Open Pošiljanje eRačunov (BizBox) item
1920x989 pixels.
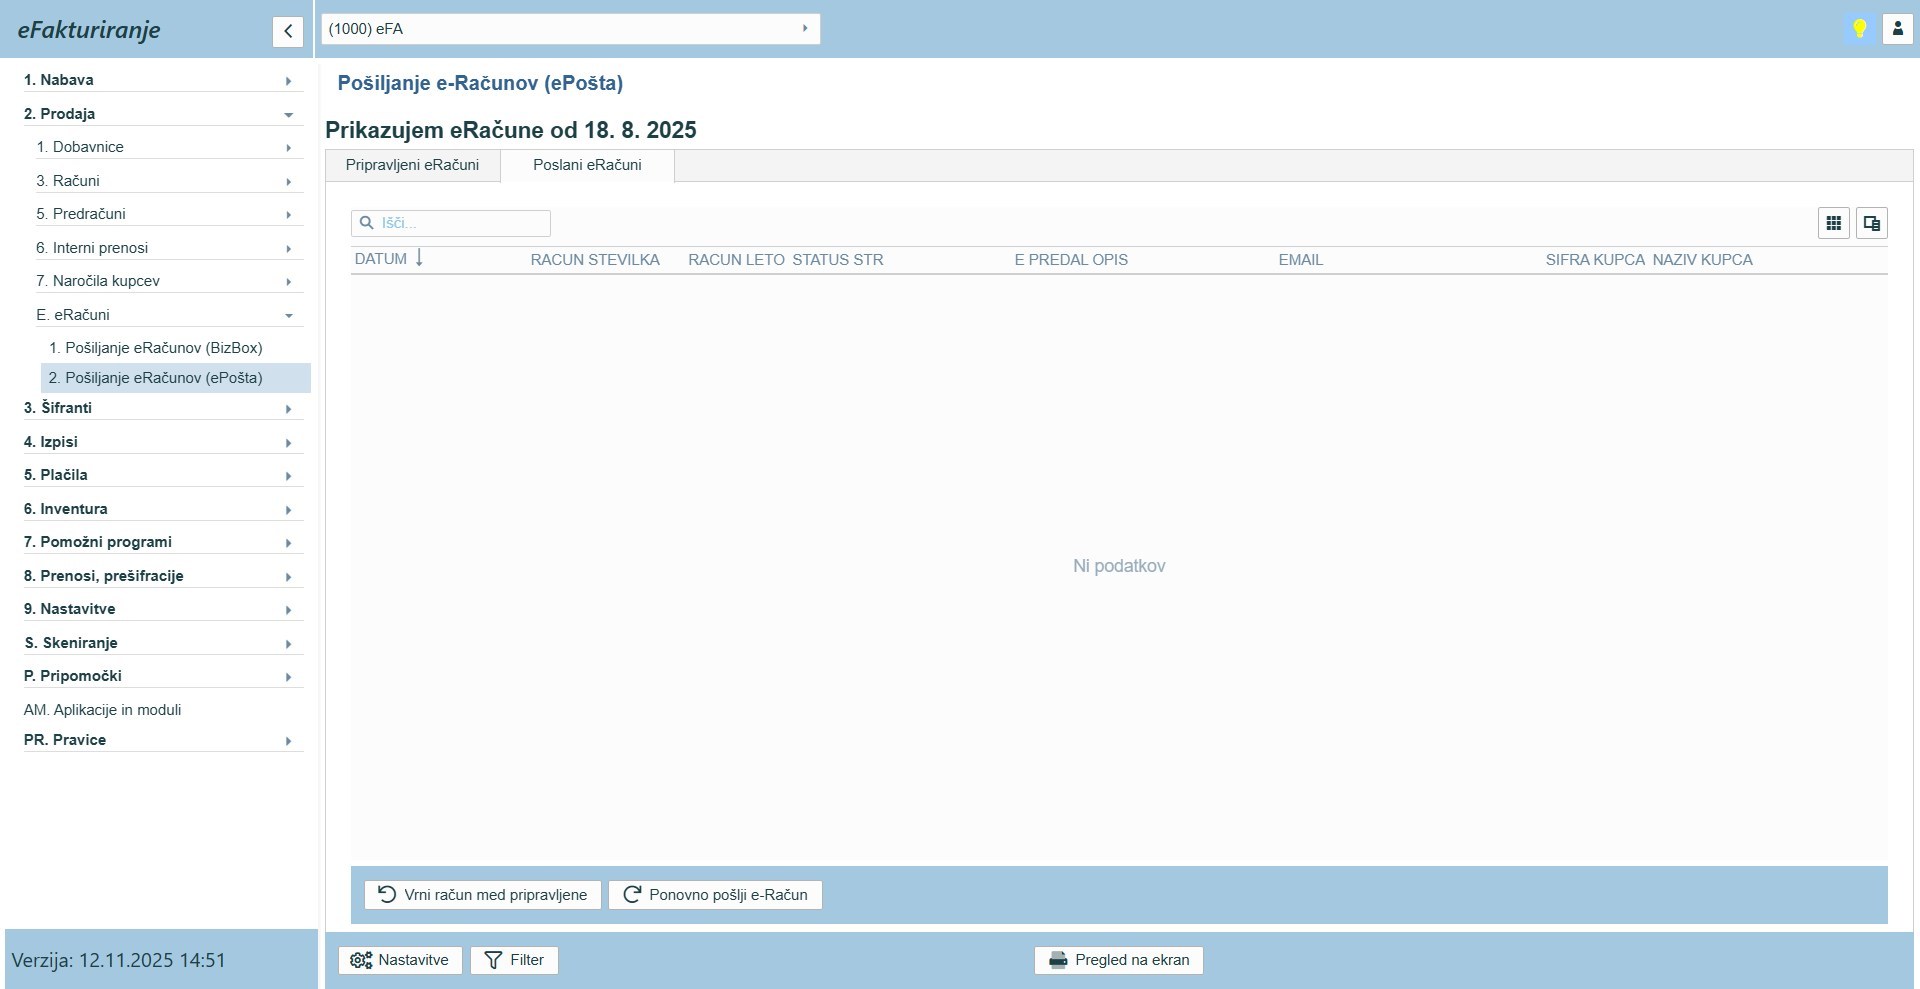pyautogui.click(x=164, y=348)
